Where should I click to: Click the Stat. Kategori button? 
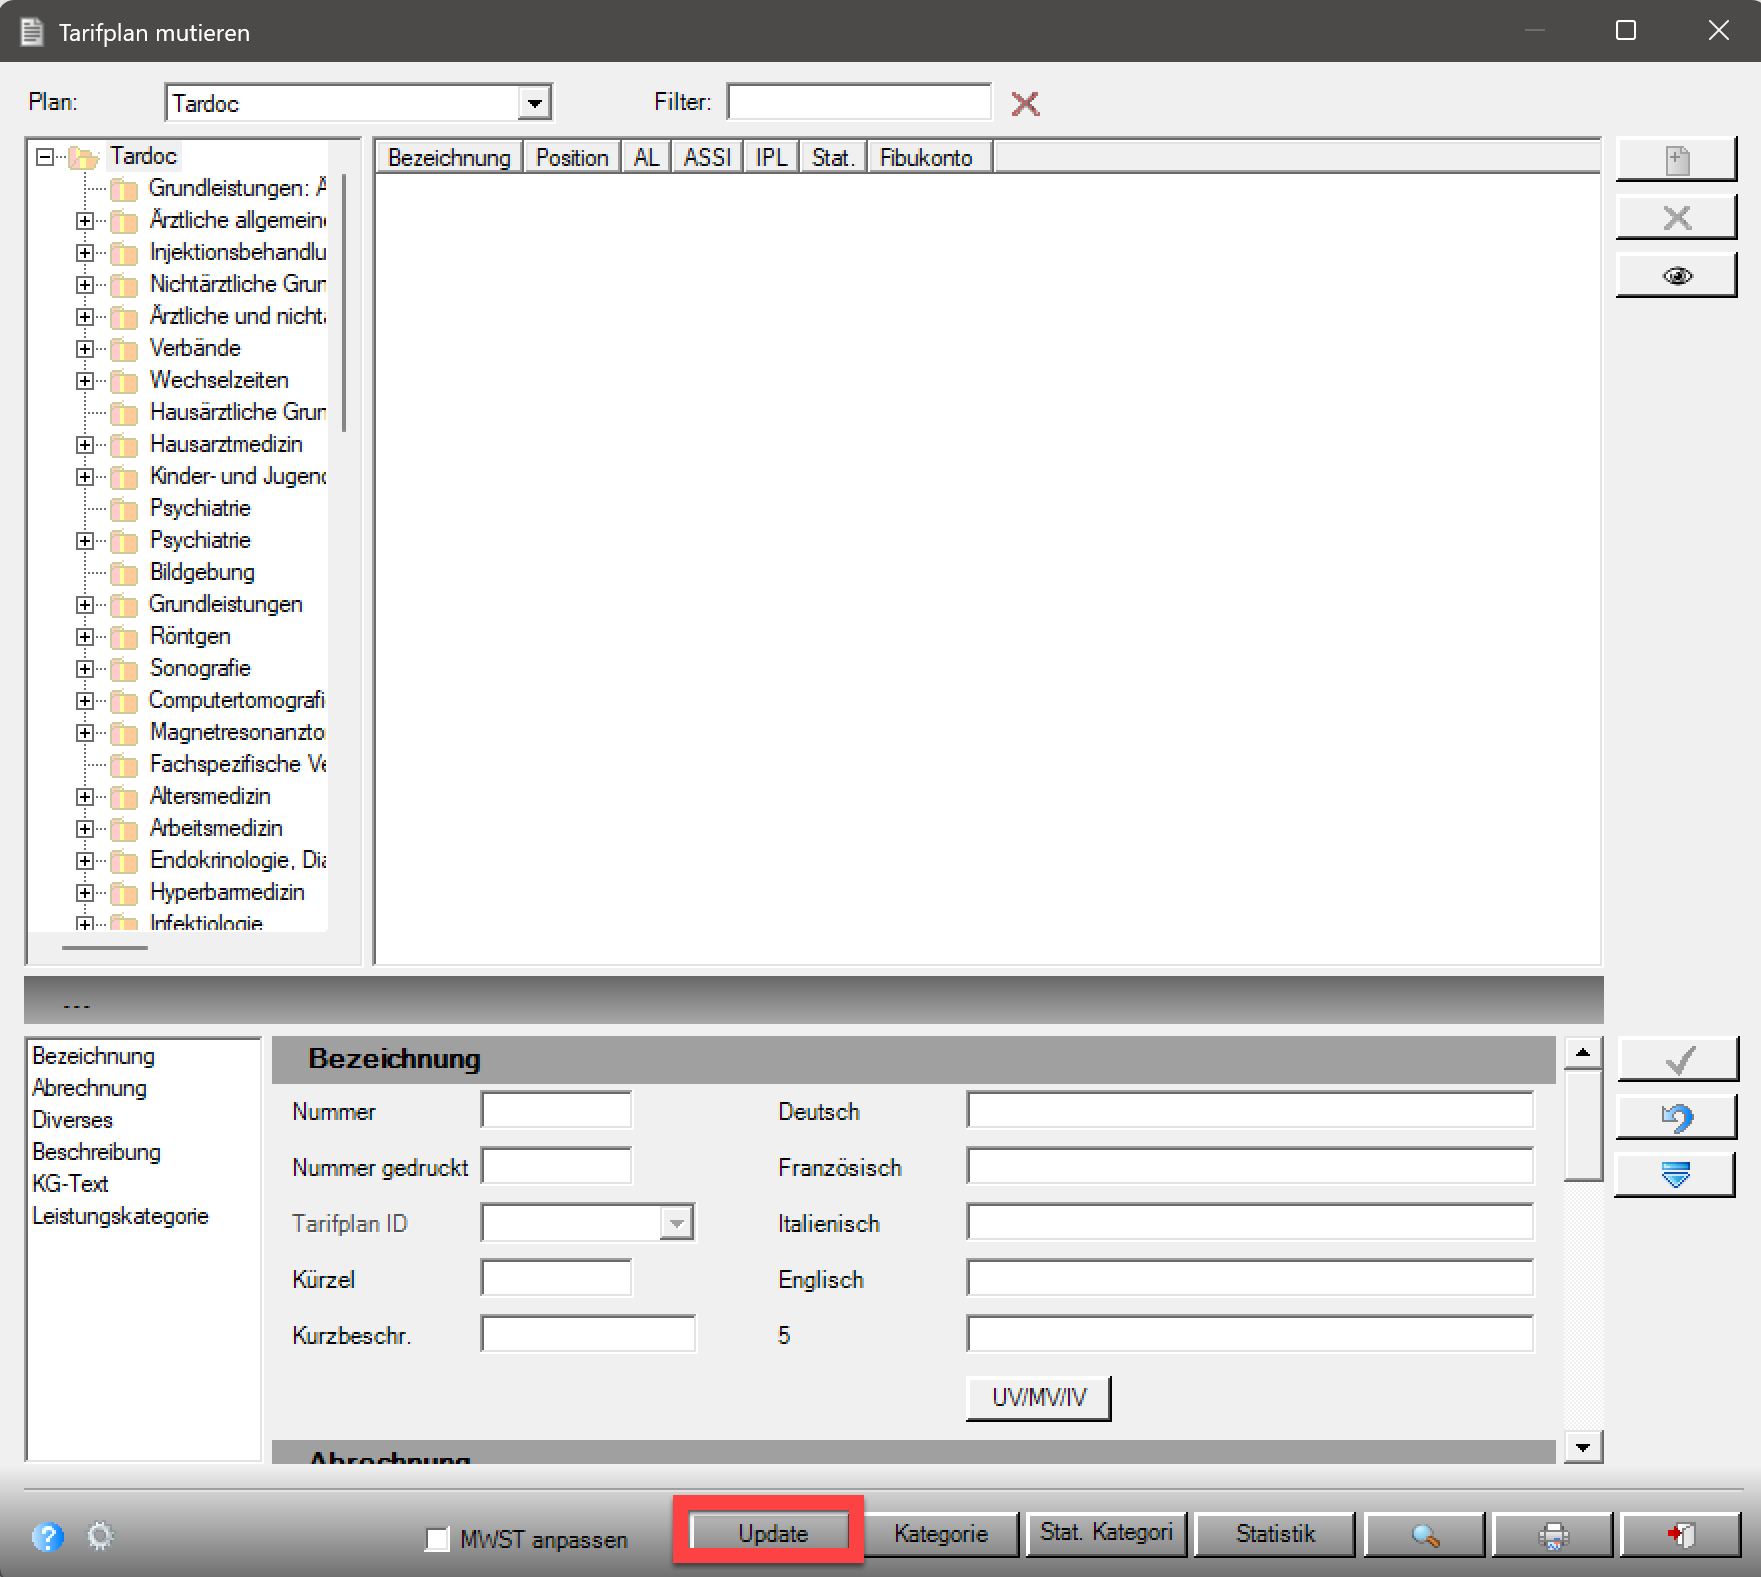(x=1106, y=1534)
